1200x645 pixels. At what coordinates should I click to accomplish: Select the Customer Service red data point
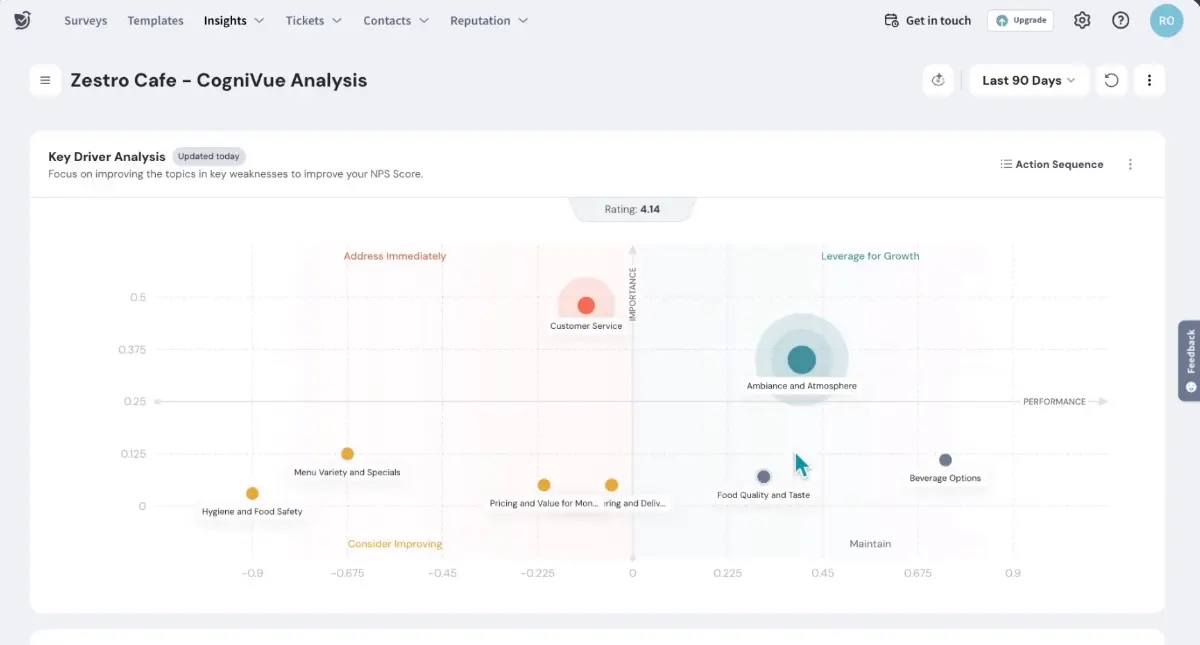[586, 305]
